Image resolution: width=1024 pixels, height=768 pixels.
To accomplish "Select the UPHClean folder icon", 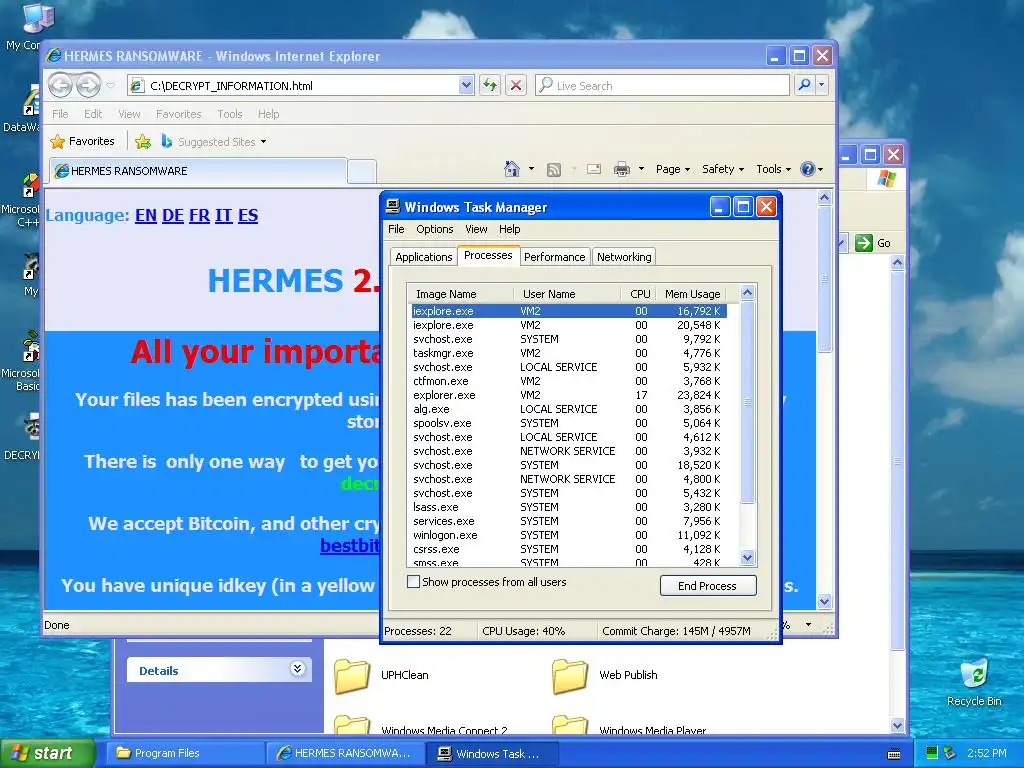I will coord(352,676).
